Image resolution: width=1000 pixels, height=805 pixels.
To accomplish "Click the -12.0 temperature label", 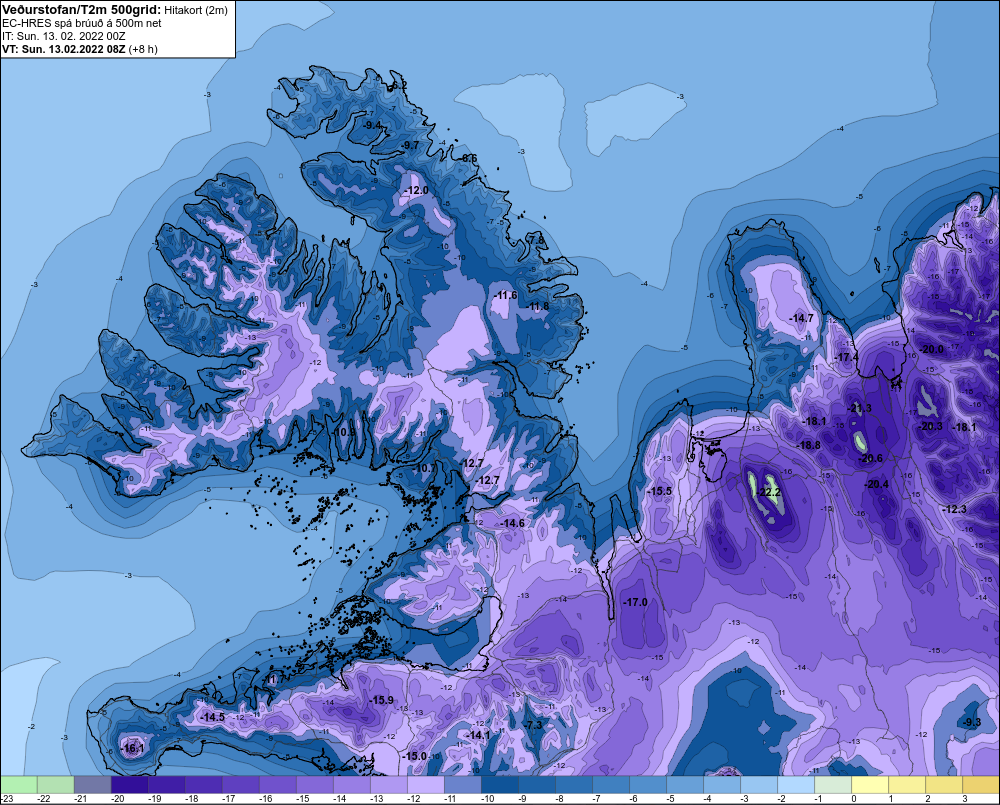I will pos(416,190).
